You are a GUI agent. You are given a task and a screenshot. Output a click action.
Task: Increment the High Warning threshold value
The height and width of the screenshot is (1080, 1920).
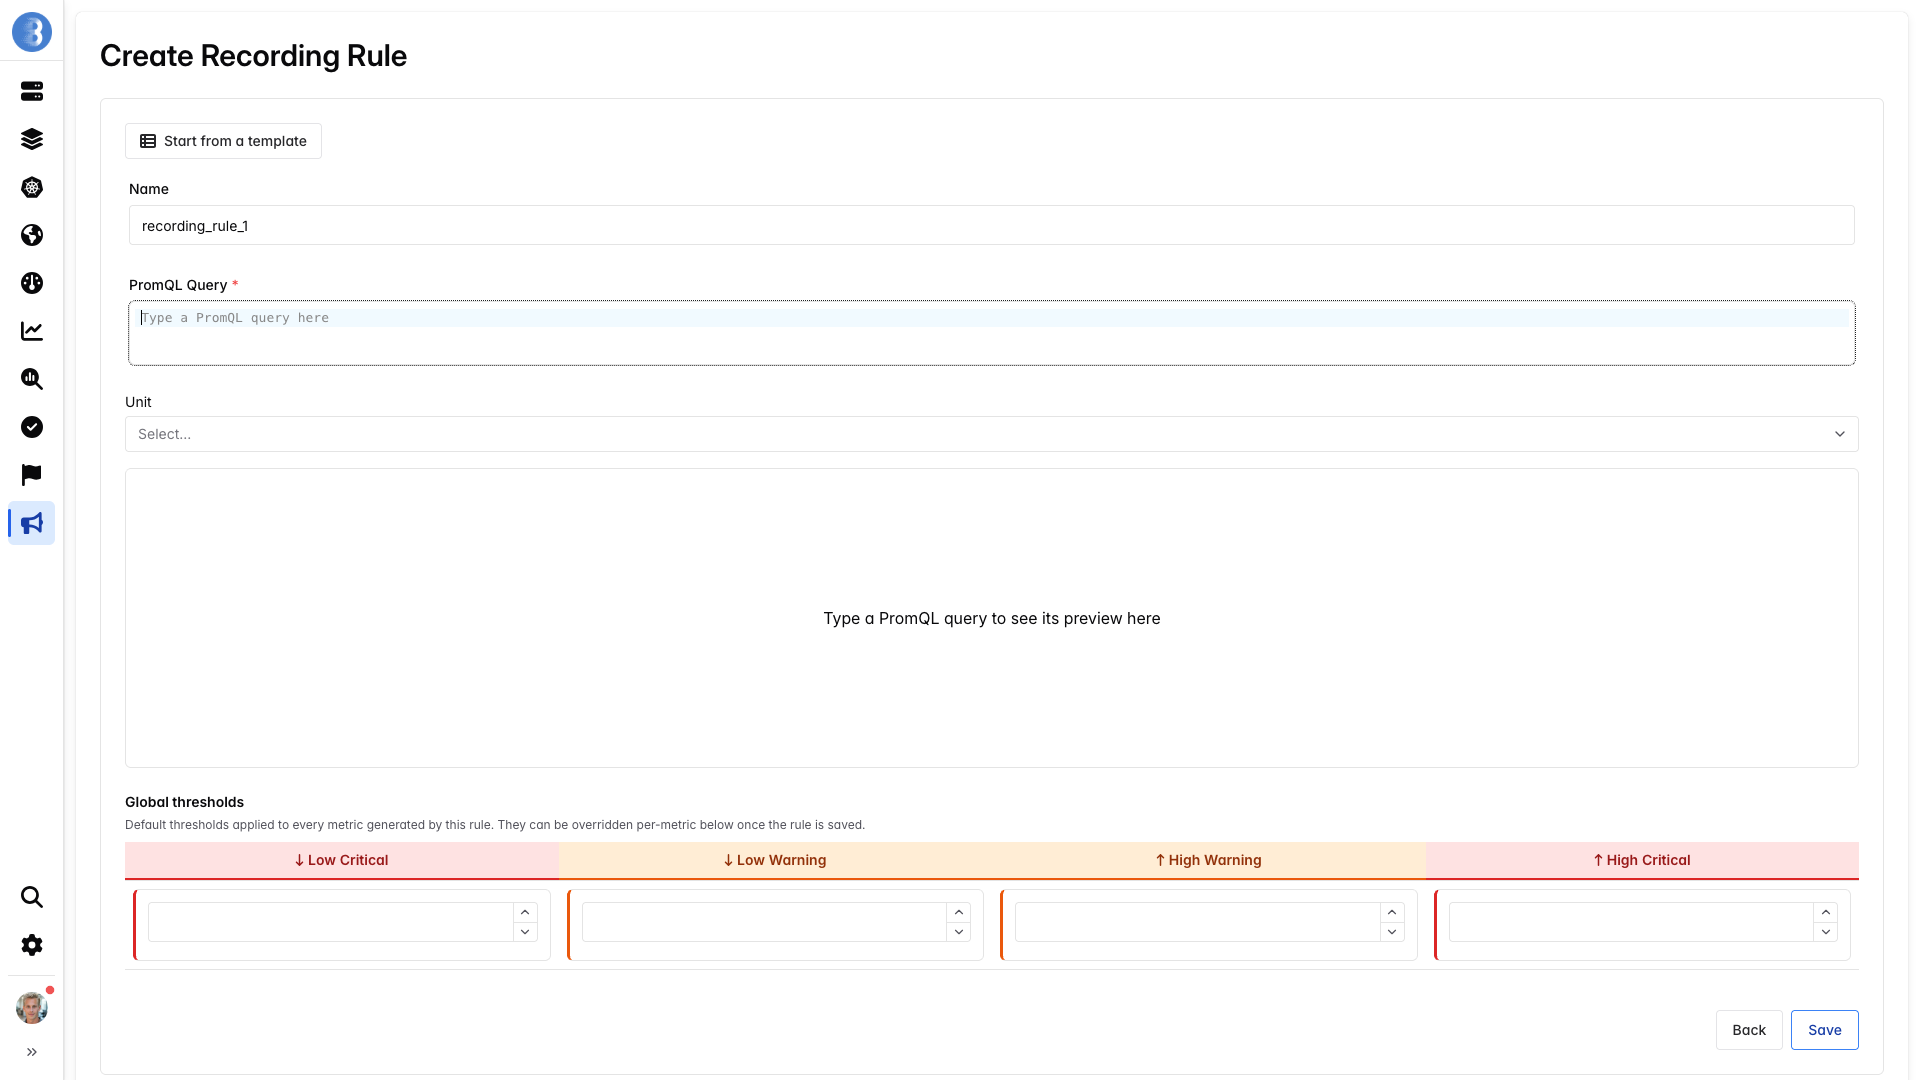(1392, 913)
